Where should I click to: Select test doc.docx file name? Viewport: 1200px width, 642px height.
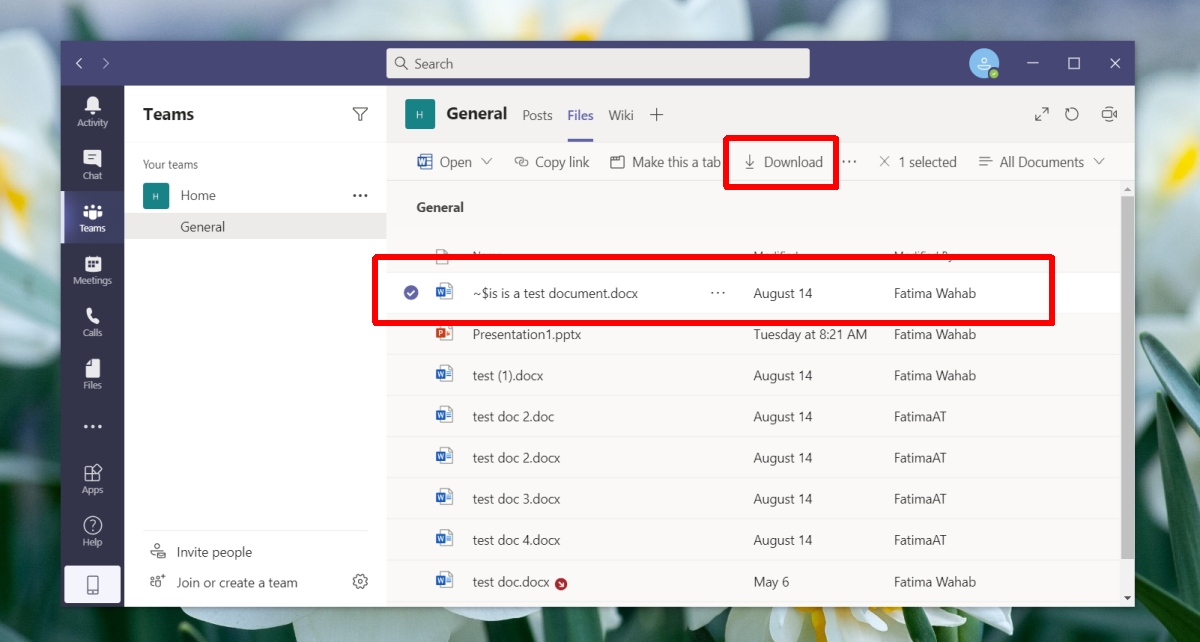[511, 581]
